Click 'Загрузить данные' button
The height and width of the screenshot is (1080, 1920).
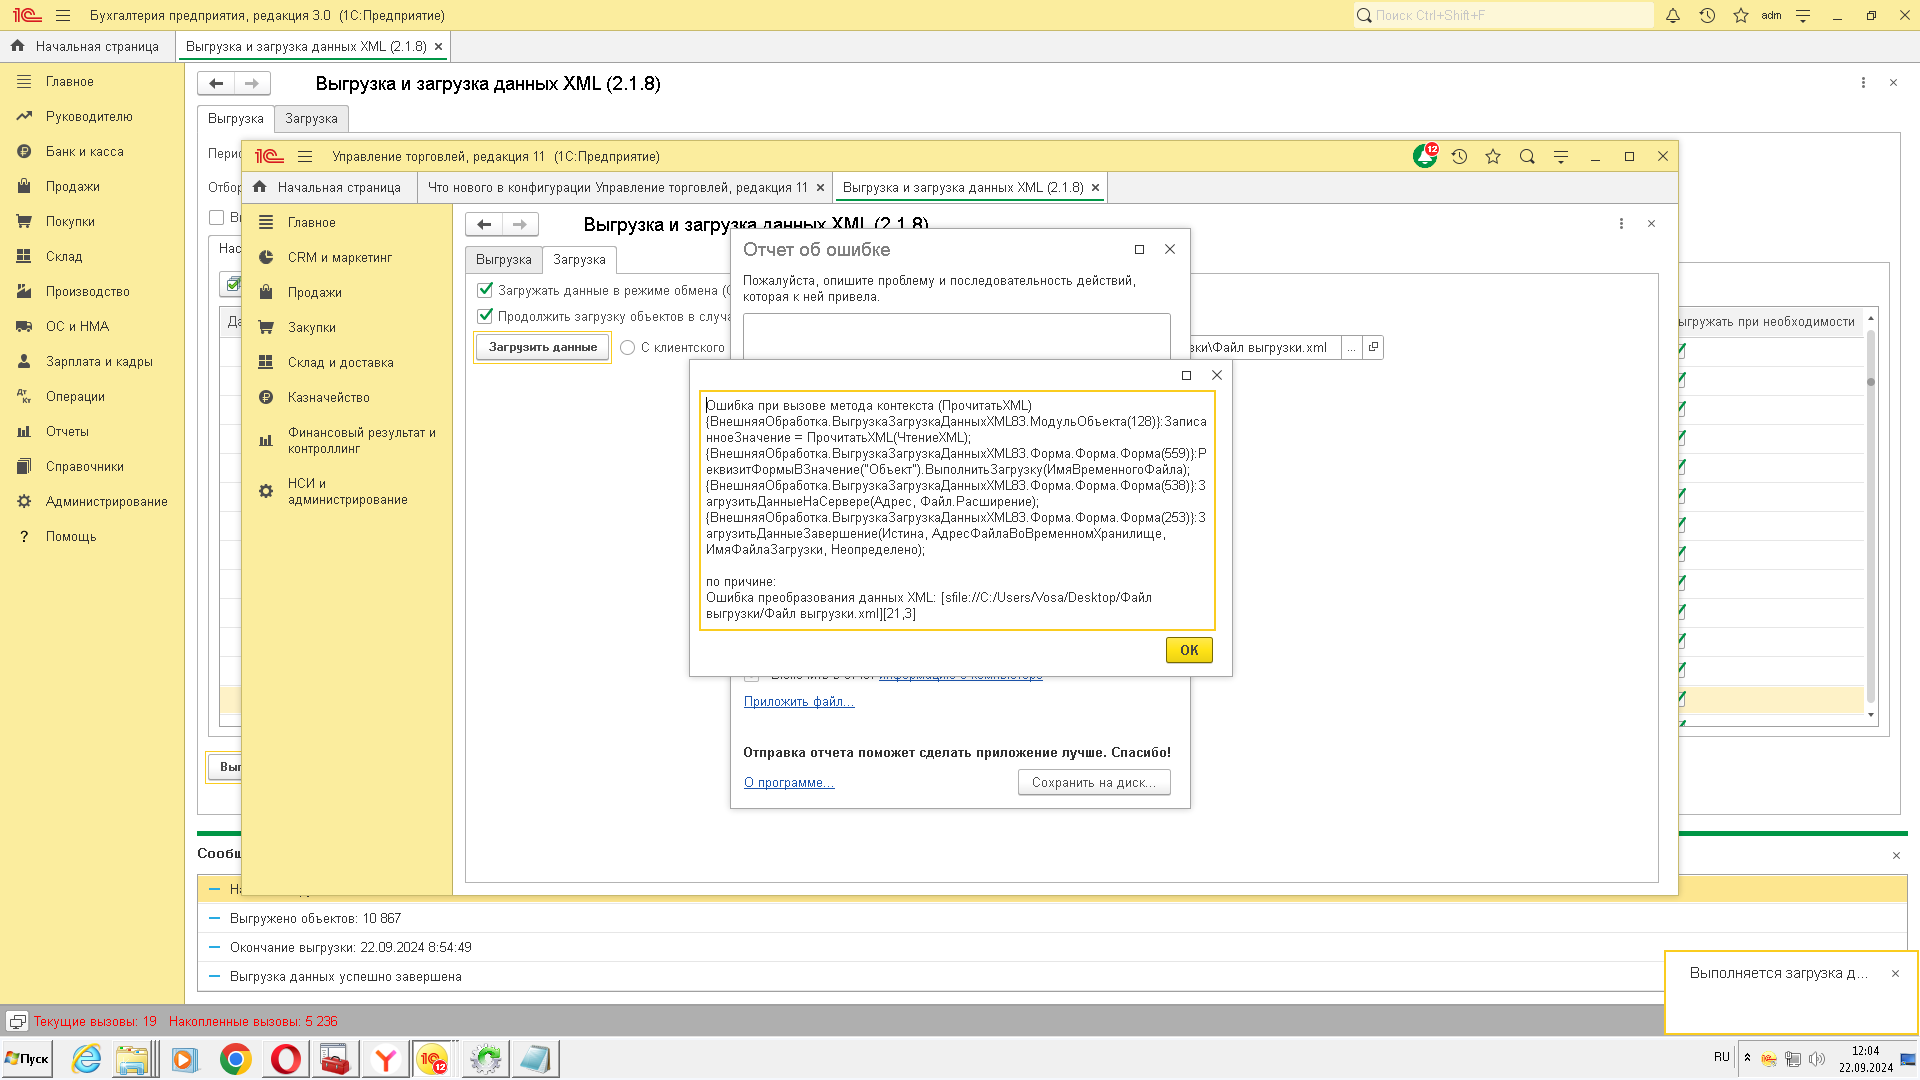click(542, 347)
